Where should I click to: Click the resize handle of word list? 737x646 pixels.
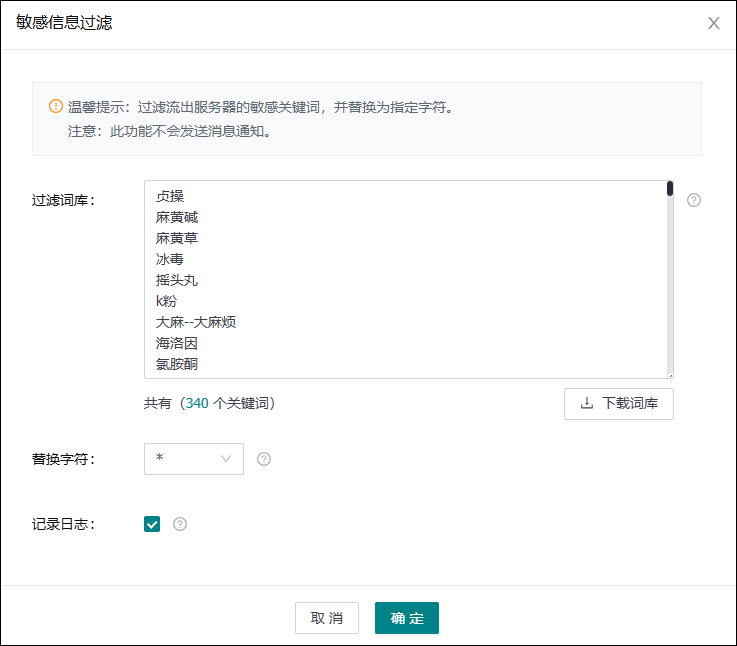[x=670, y=375]
